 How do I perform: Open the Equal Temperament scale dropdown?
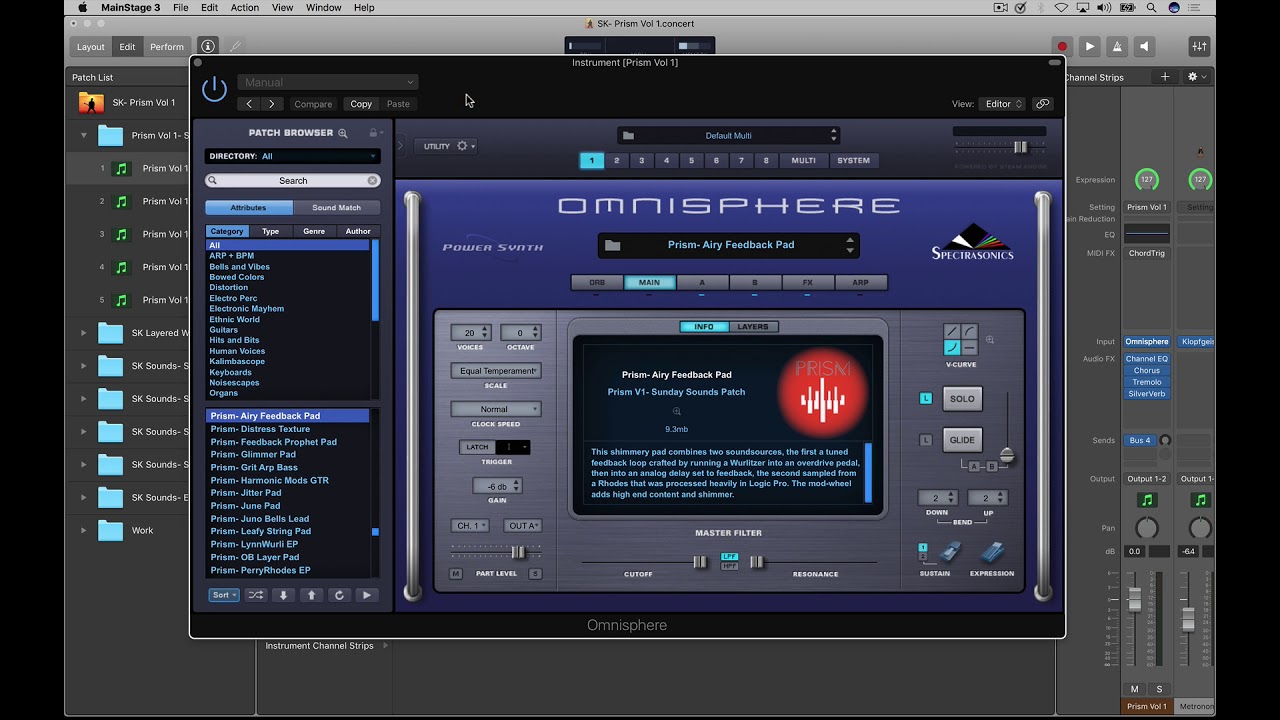pos(496,371)
